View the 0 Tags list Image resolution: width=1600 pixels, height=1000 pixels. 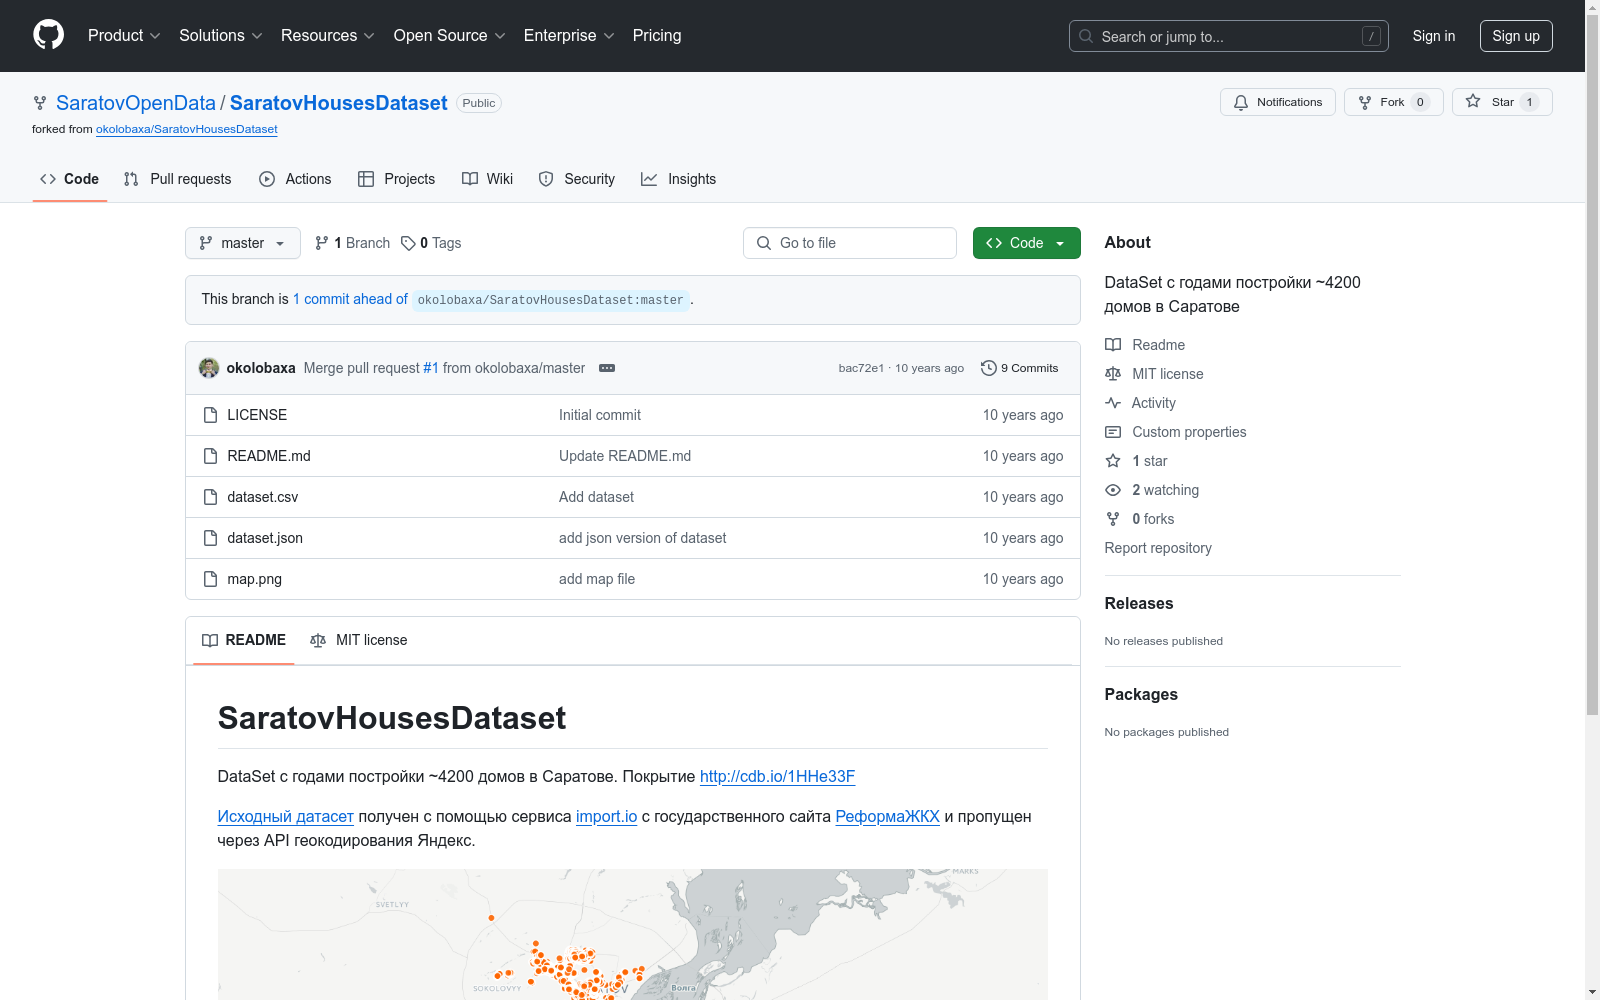click(x=431, y=243)
